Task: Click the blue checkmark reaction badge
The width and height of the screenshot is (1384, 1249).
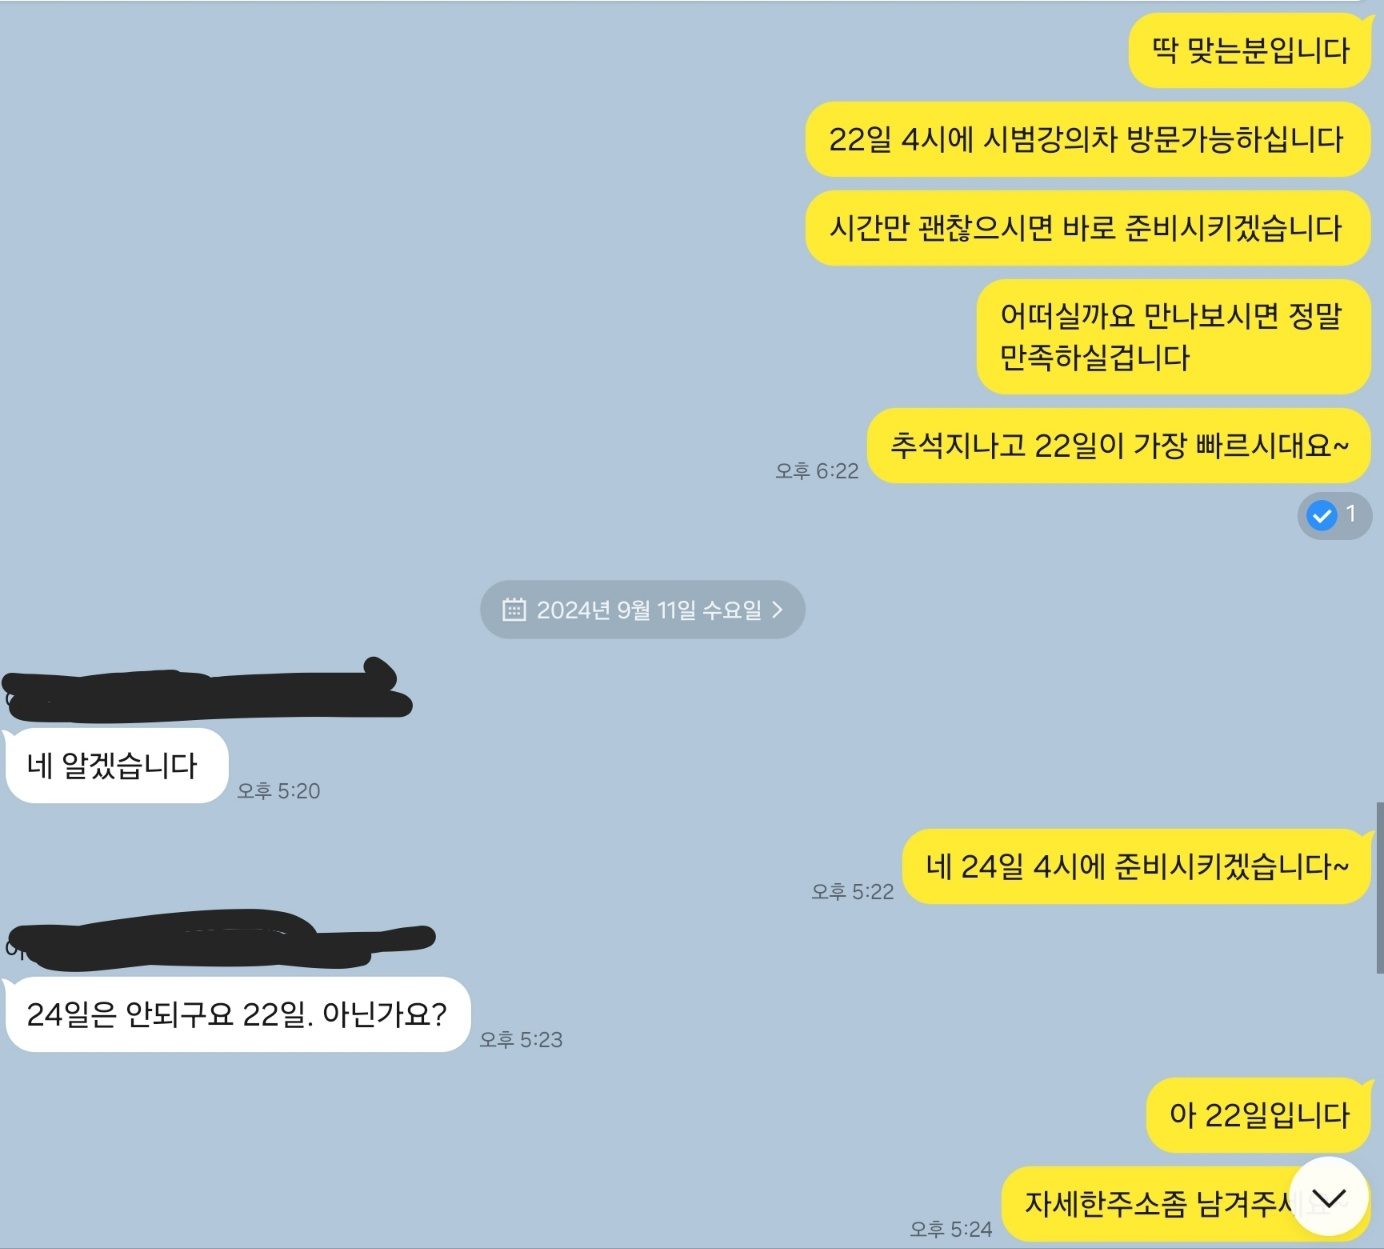Action: (x=1334, y=515)
